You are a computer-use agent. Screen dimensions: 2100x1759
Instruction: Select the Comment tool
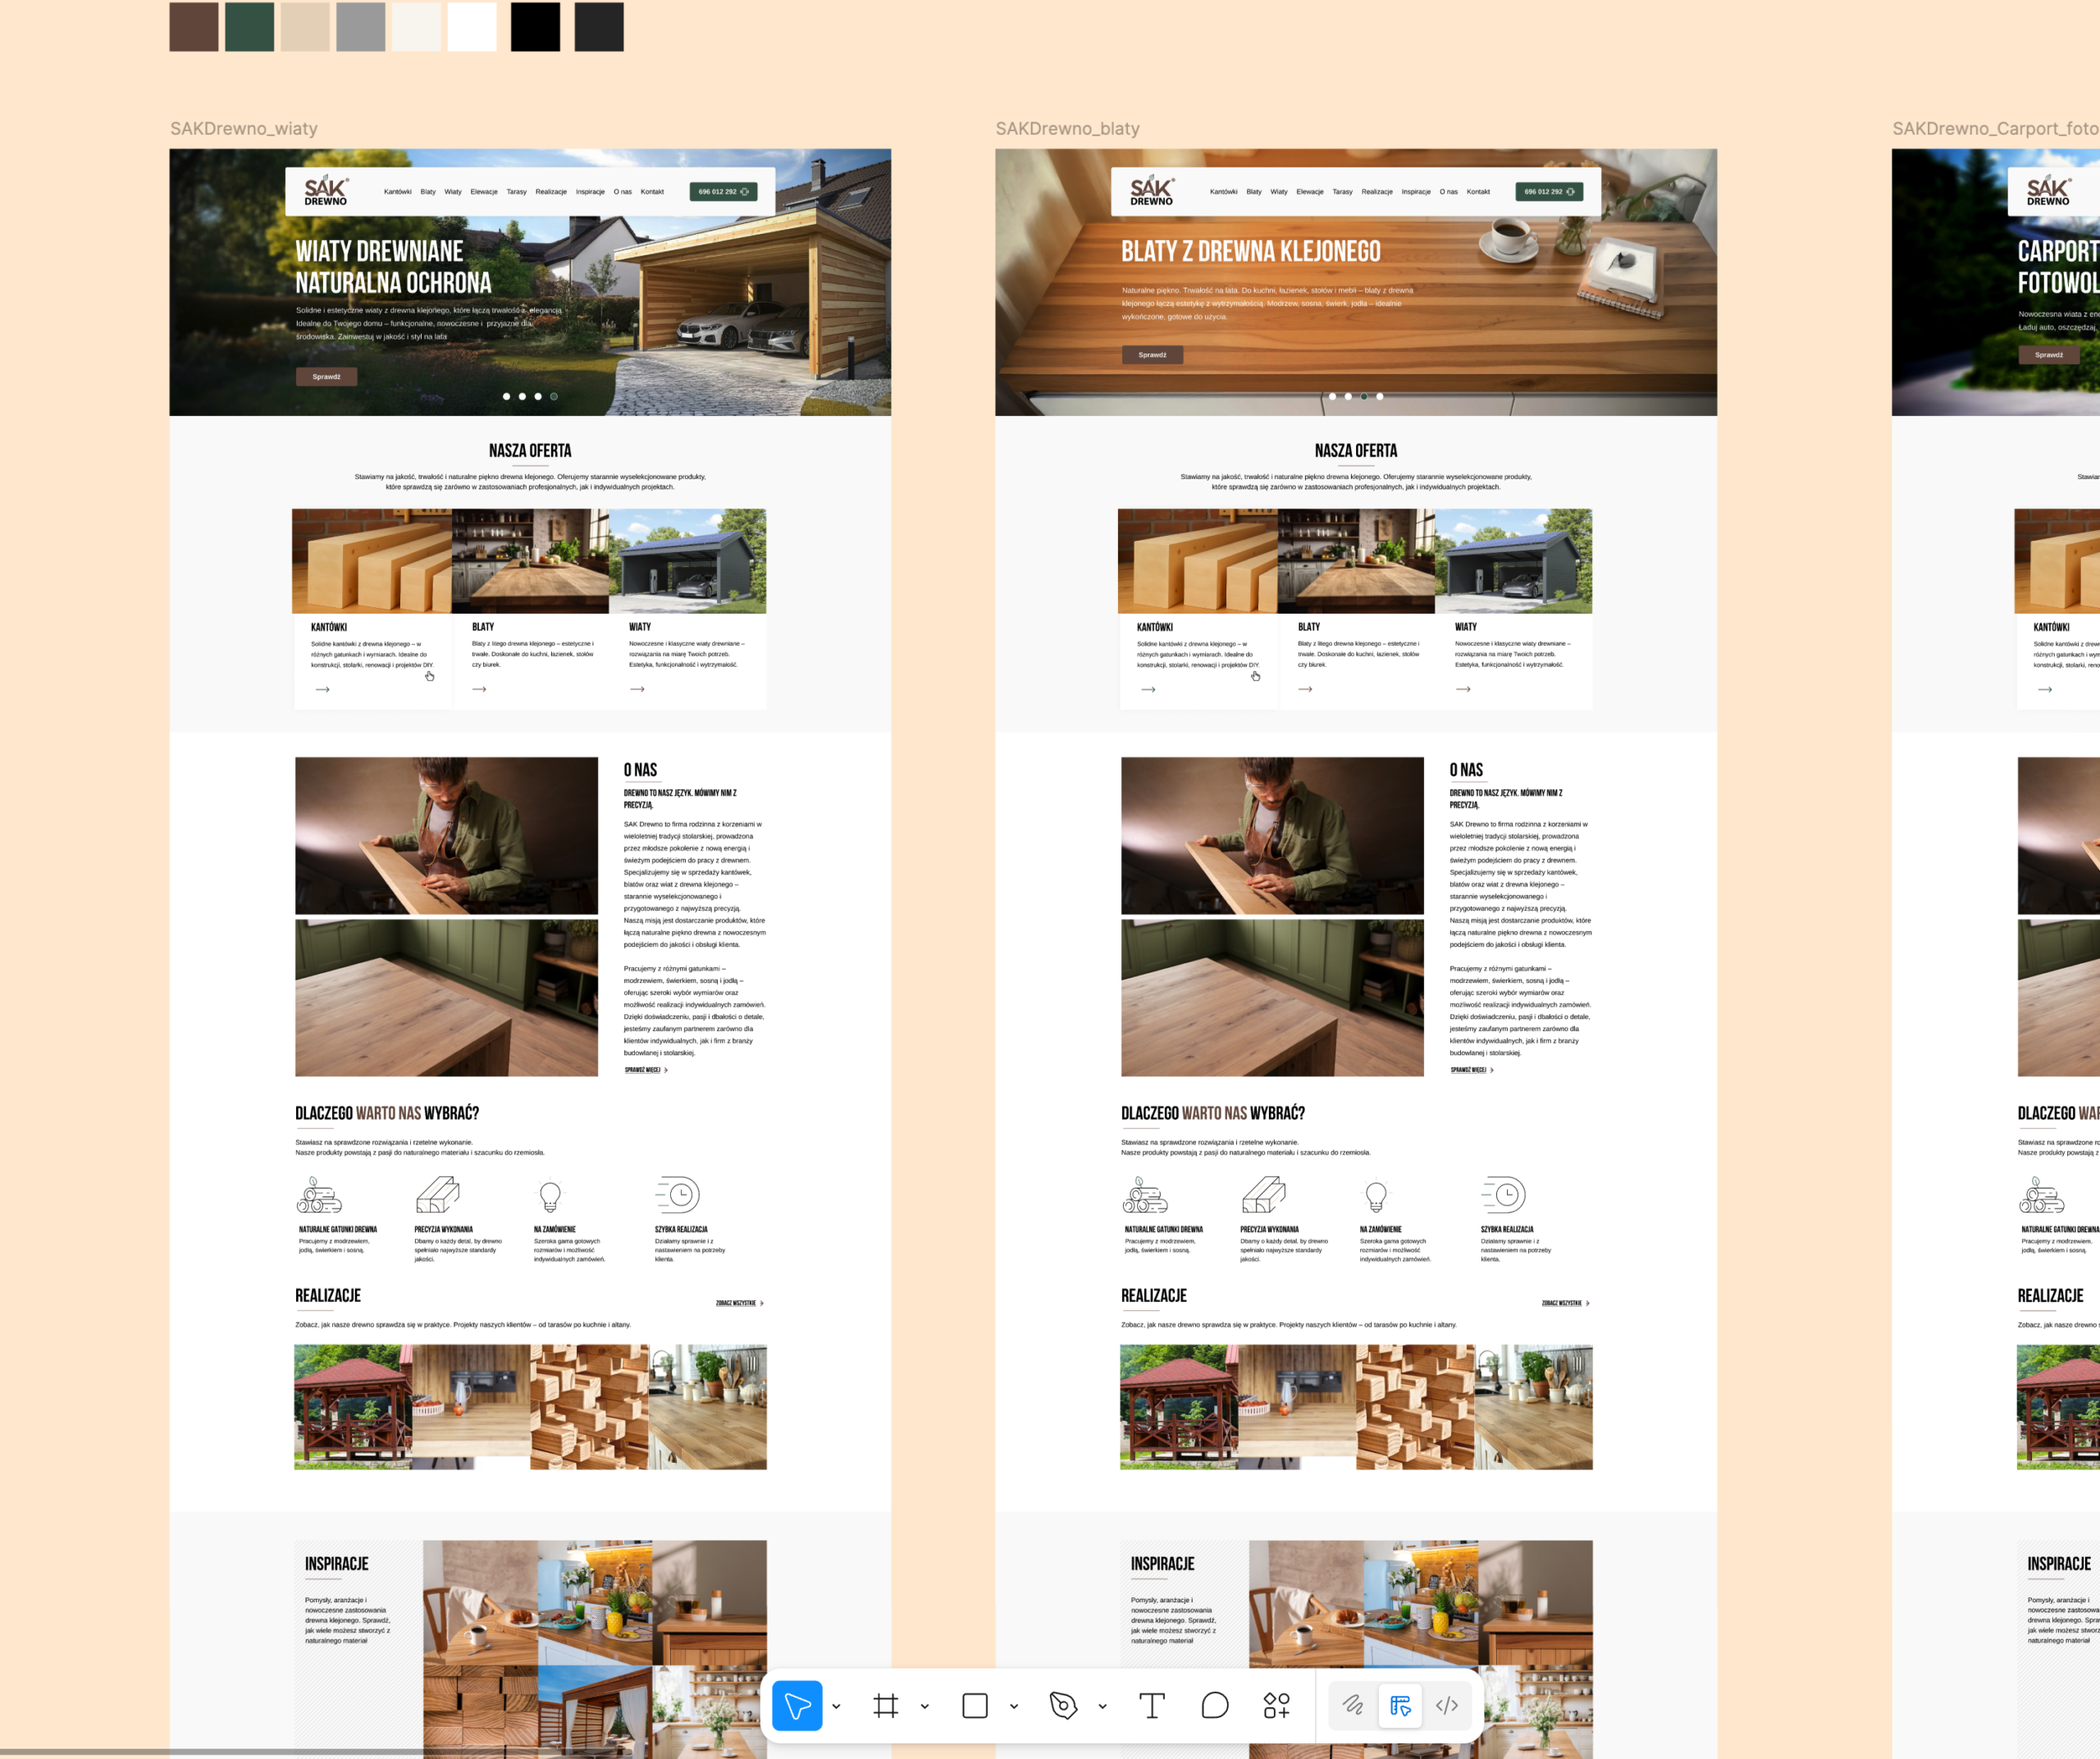coord(1214,1705)
